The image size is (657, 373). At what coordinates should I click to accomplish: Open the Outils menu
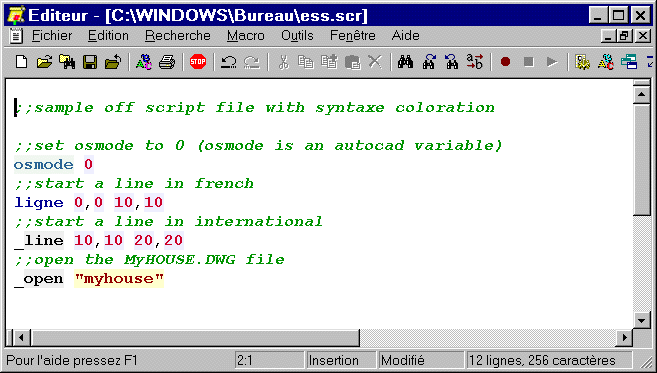coord(297,36)
